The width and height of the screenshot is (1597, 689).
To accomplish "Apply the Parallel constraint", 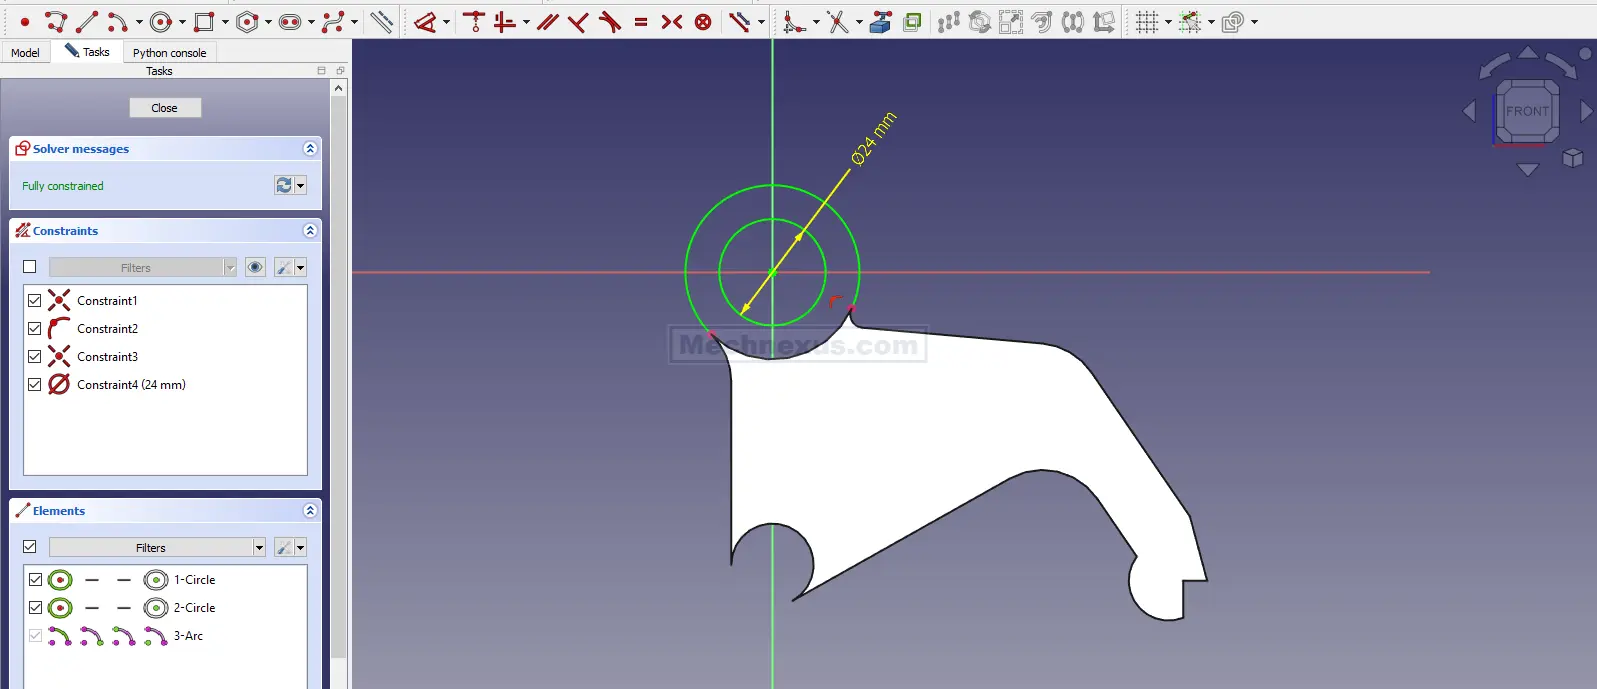I will coord(547,21).
